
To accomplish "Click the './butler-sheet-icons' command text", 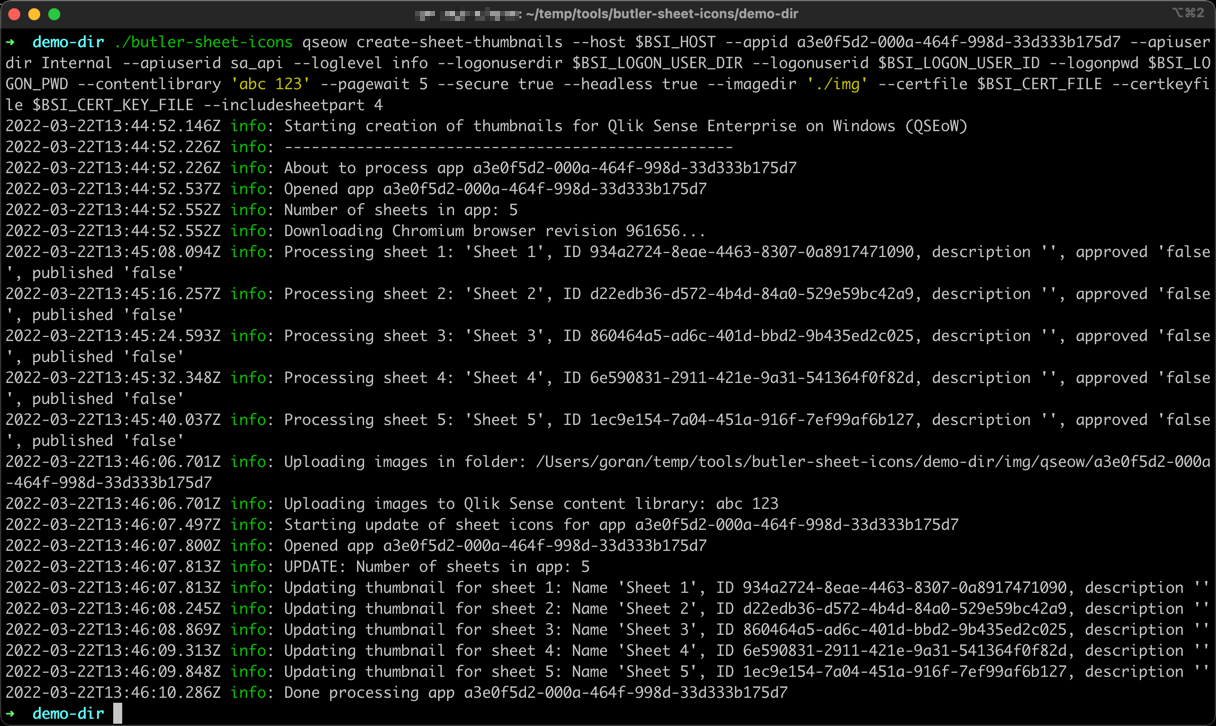I will (204, 42).
